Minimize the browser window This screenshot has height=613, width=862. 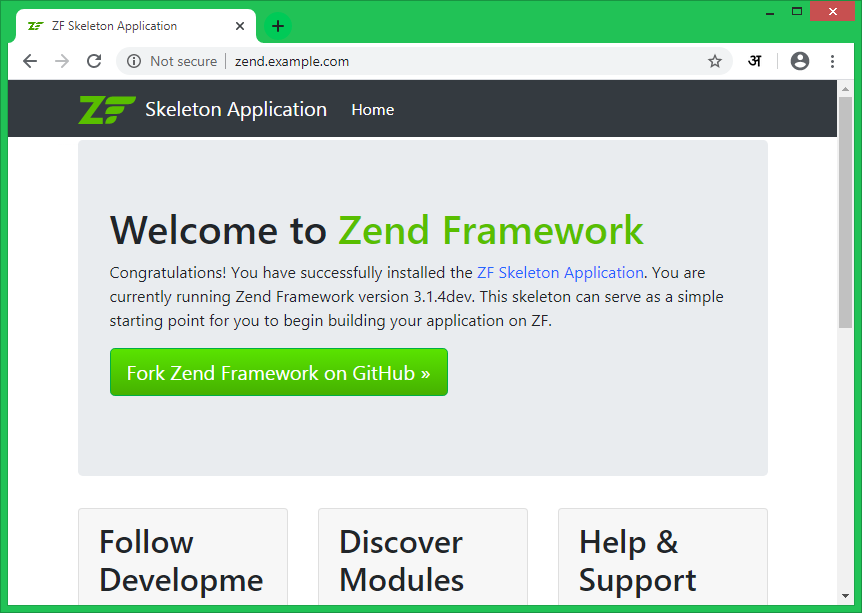click(770, 12)
